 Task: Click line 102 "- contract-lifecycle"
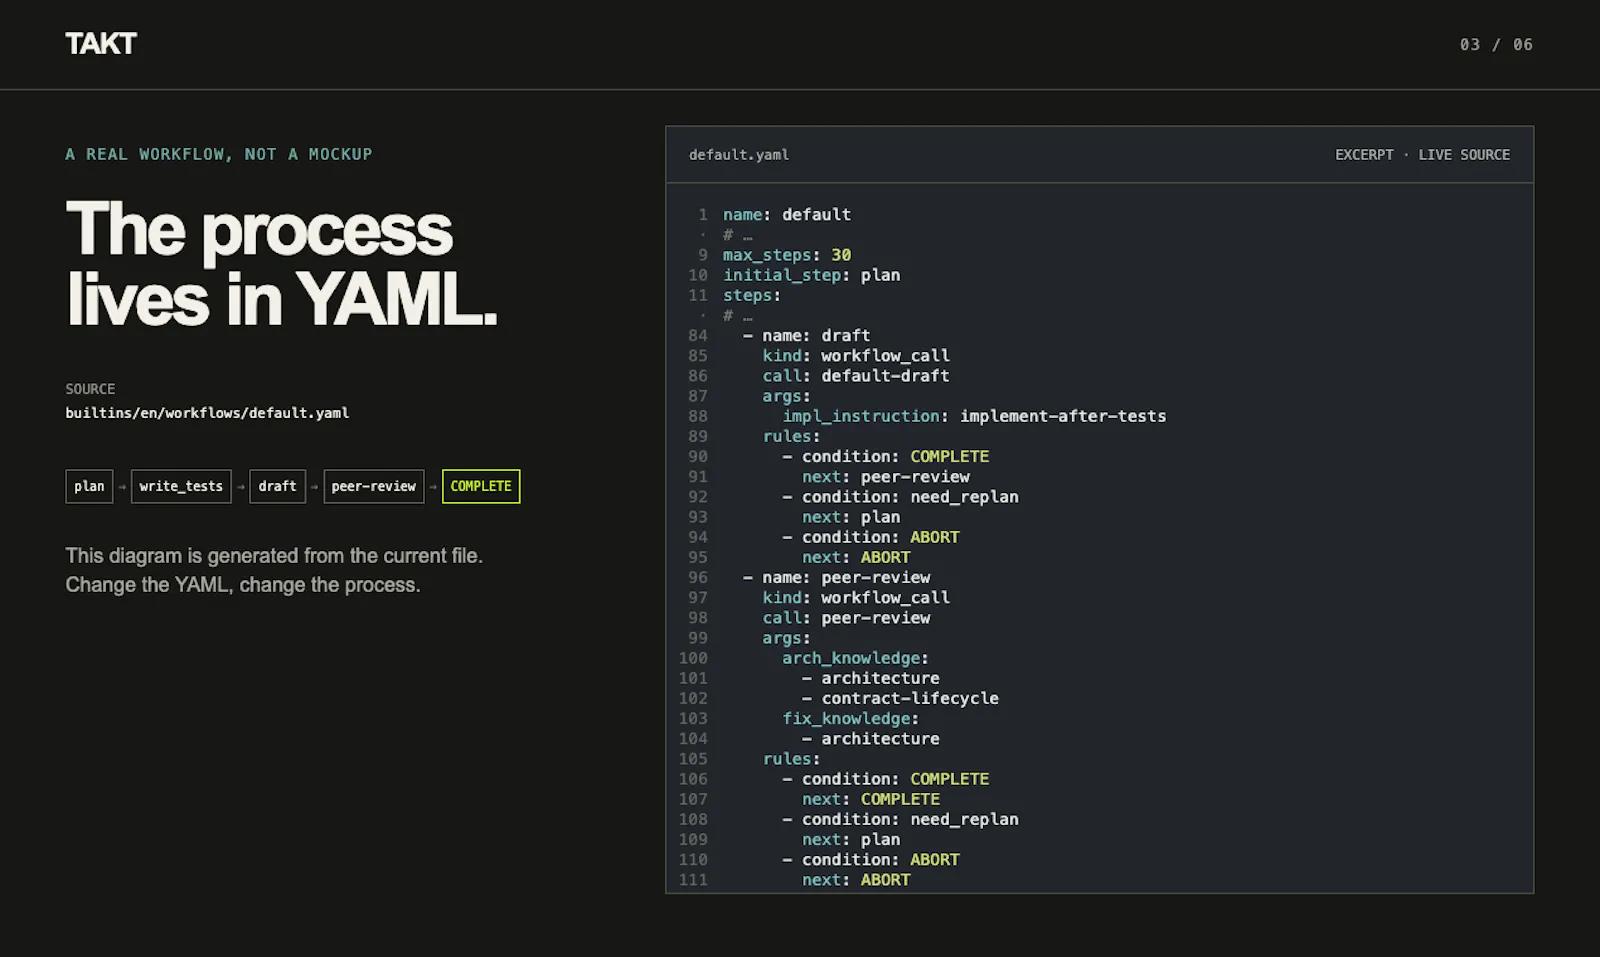pos(901,698)
